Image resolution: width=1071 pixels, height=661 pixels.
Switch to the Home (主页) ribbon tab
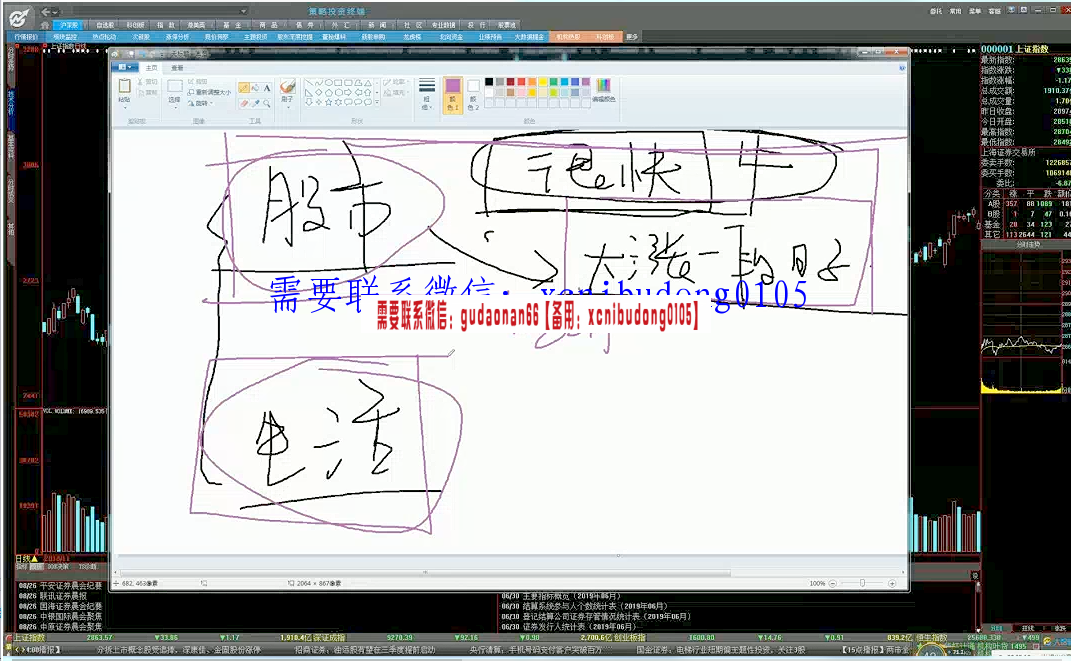(x=152, y=68)
